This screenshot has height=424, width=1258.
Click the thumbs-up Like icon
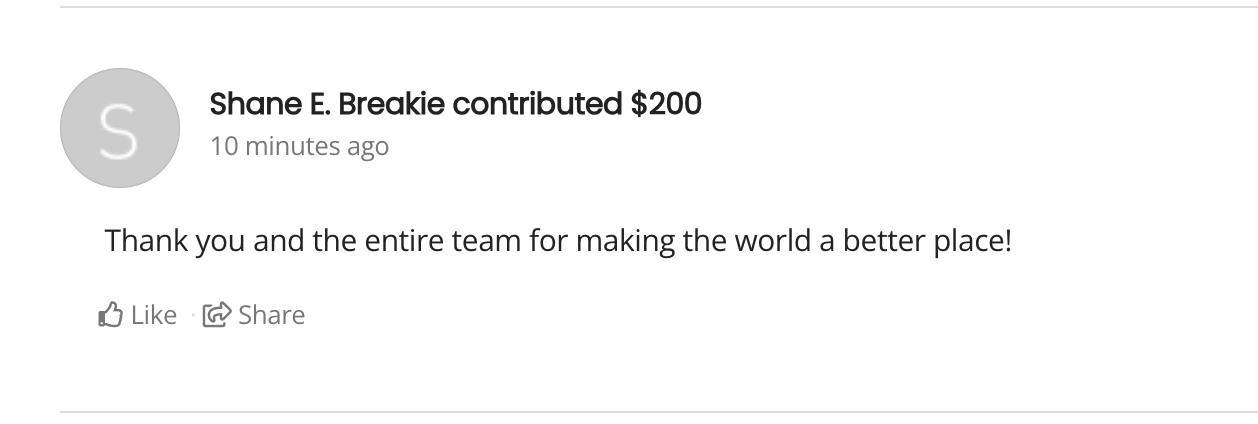click(x=110, y=316)
